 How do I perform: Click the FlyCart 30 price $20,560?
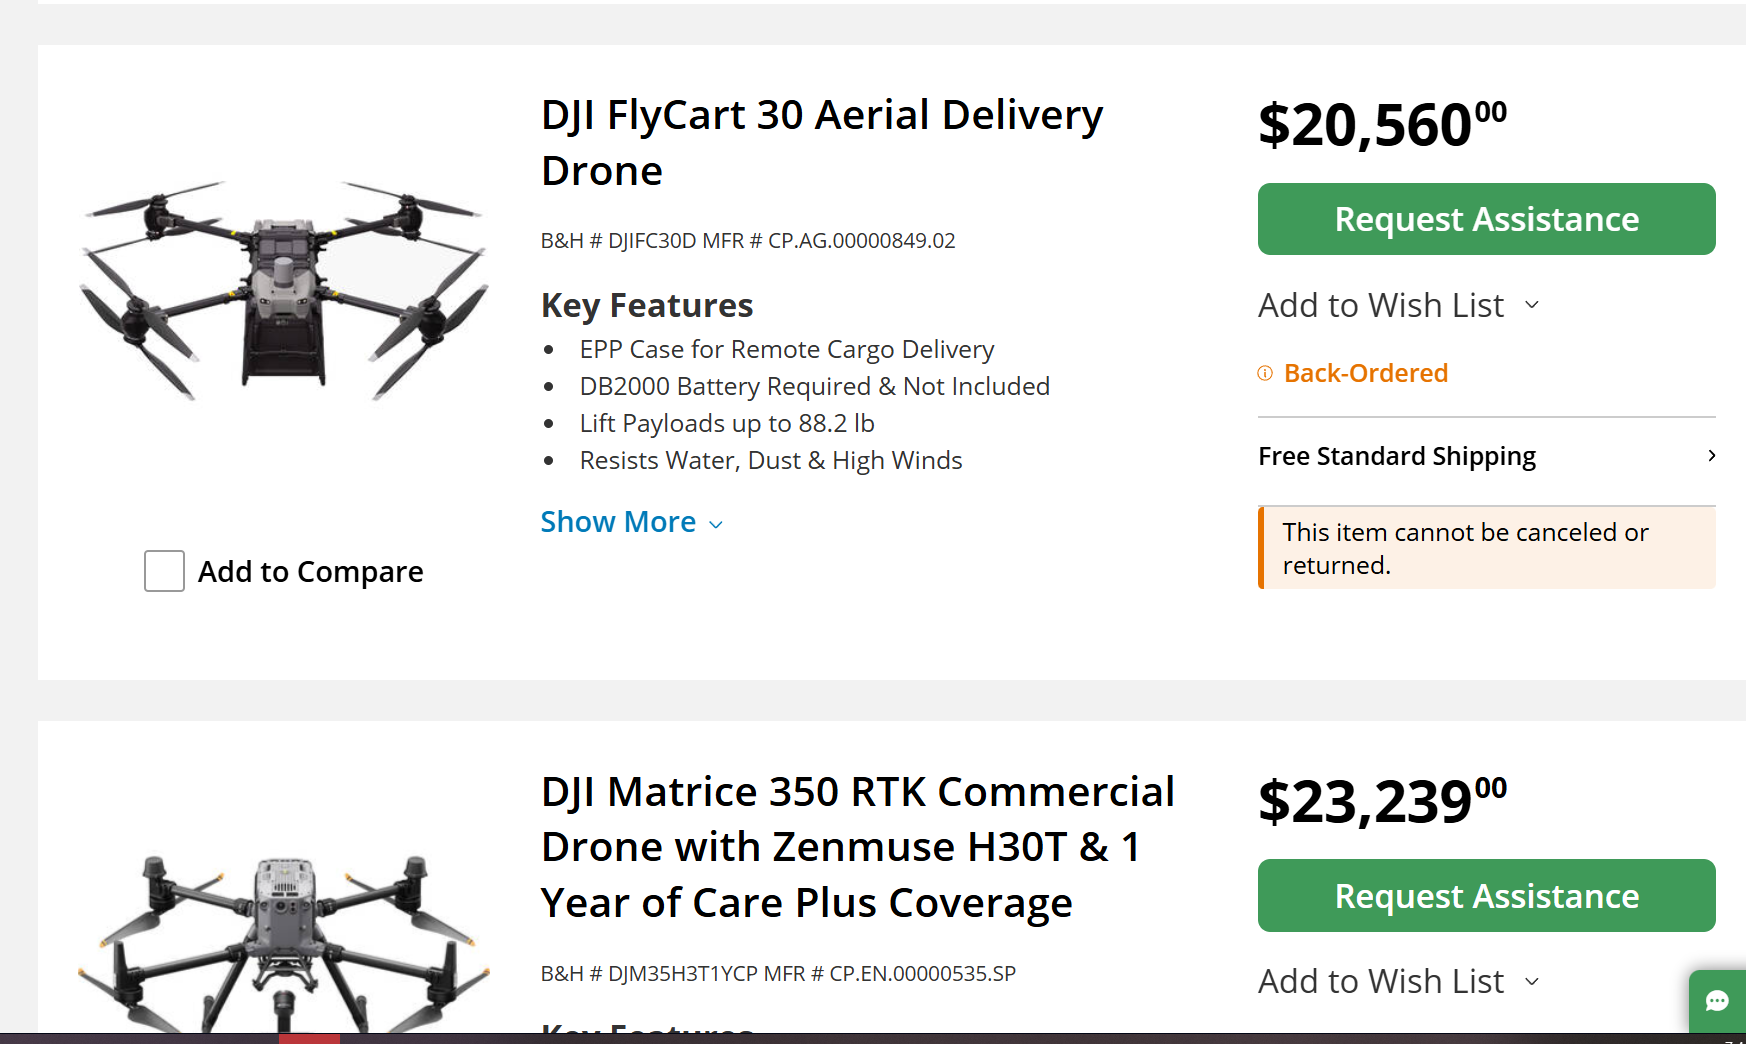(1381, 125)
